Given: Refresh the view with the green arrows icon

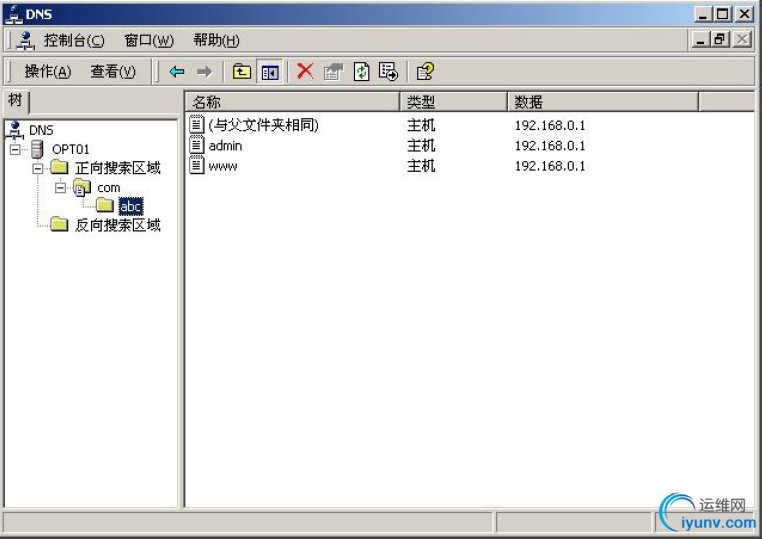Looking at the screenshot, I should 362,72.
